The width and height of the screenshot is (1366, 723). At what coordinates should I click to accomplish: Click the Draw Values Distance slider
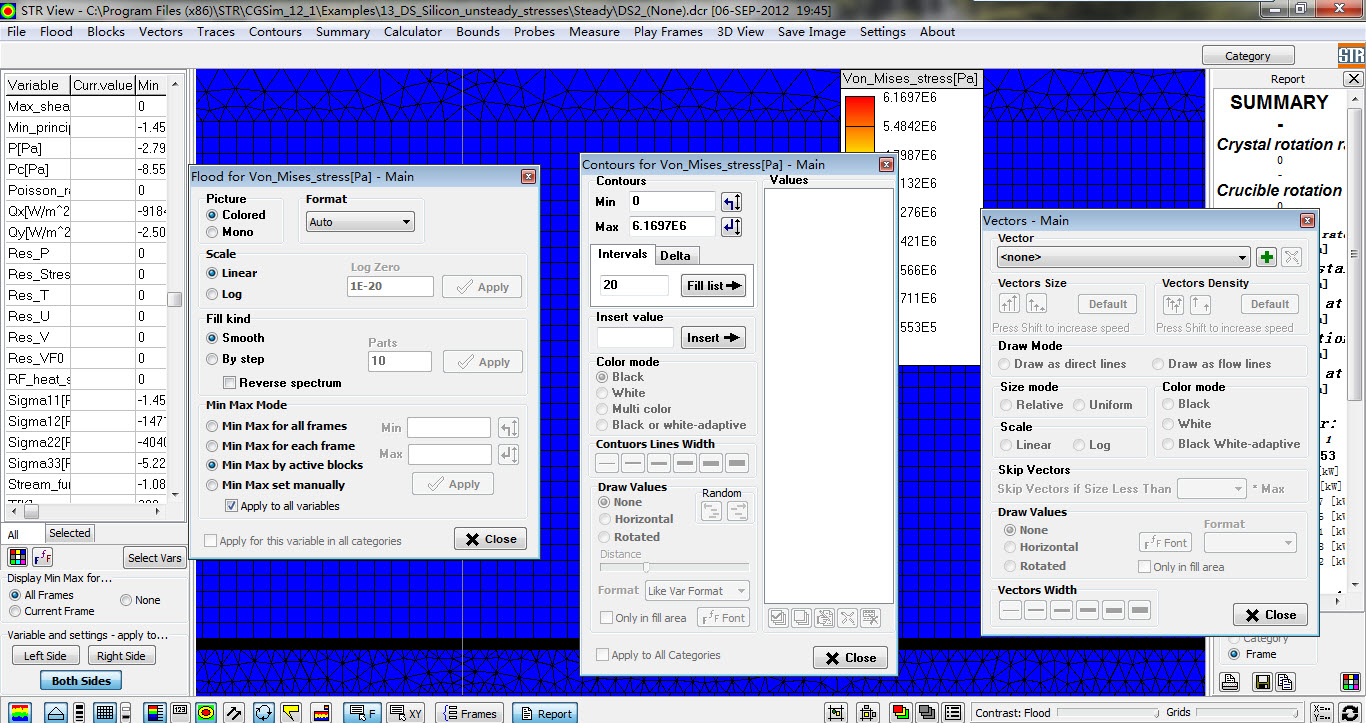point(673,567)
